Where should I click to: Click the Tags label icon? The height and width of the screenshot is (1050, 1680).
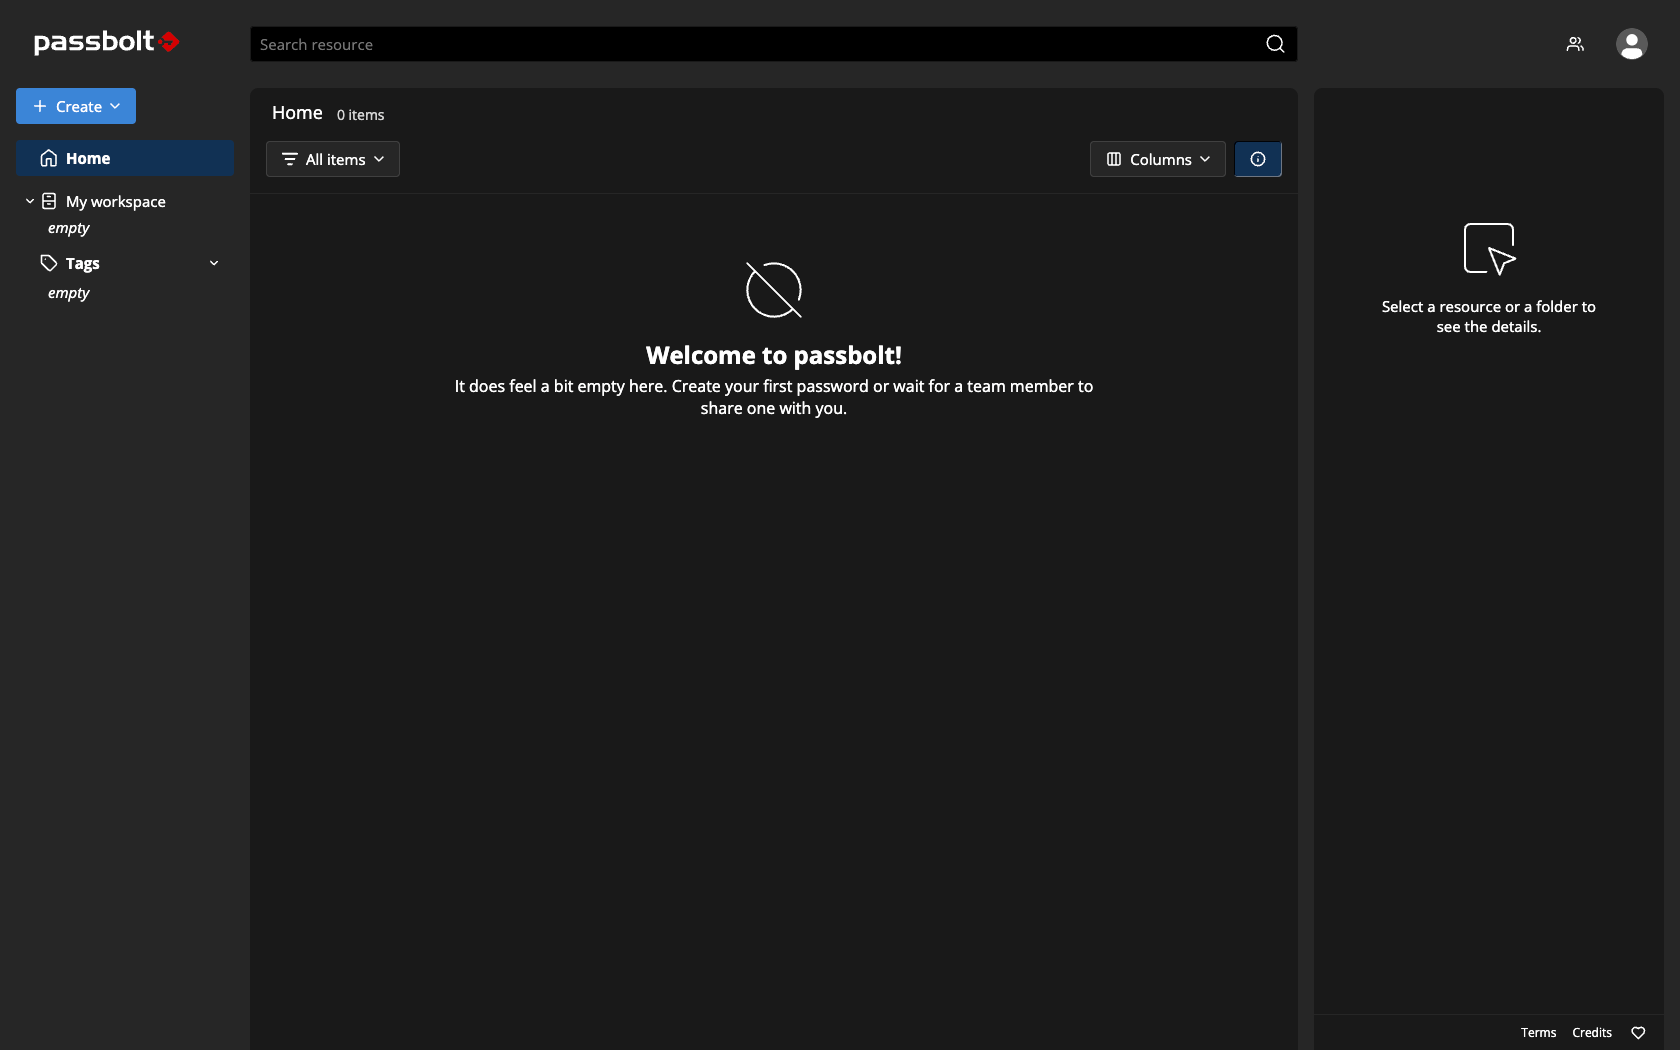(x=49, y=263)
